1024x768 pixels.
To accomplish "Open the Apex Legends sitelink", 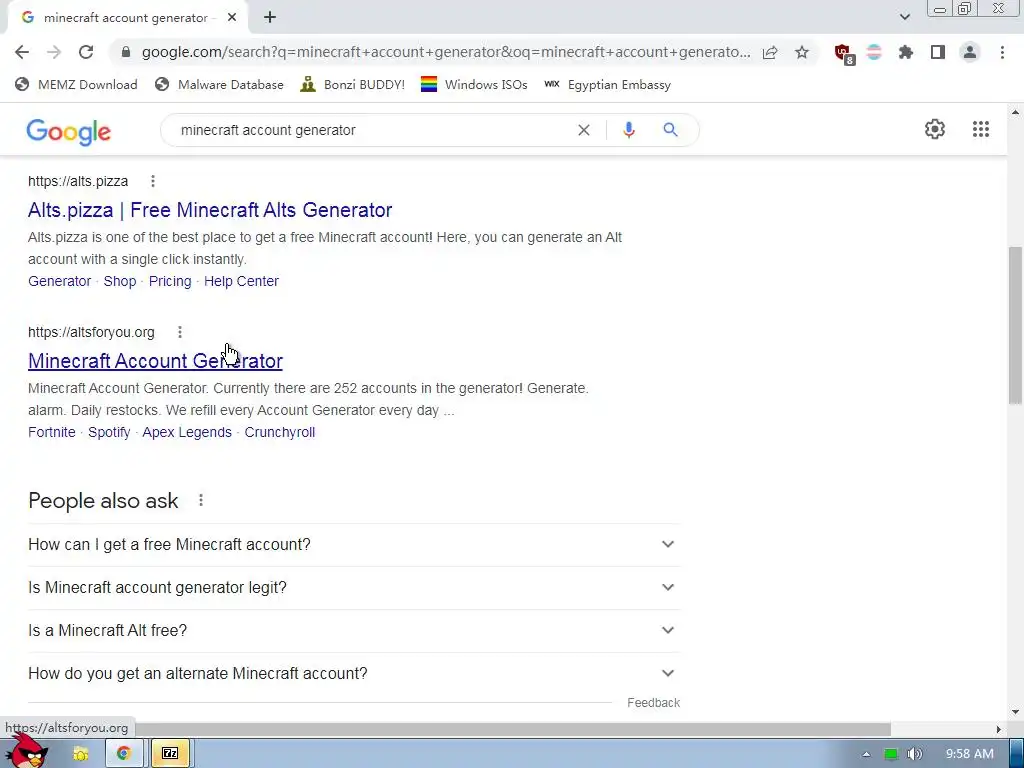I will coord(187,432).
